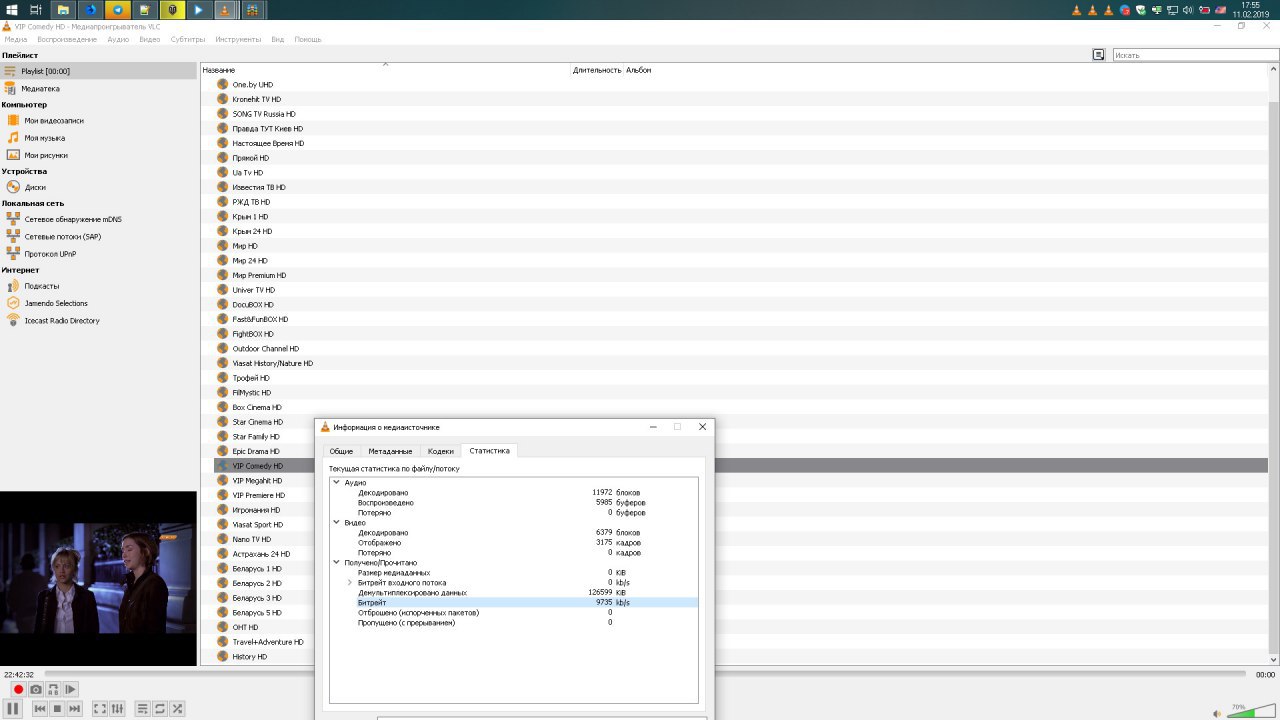Open the Telegram taskbar icon

(118, 10)
